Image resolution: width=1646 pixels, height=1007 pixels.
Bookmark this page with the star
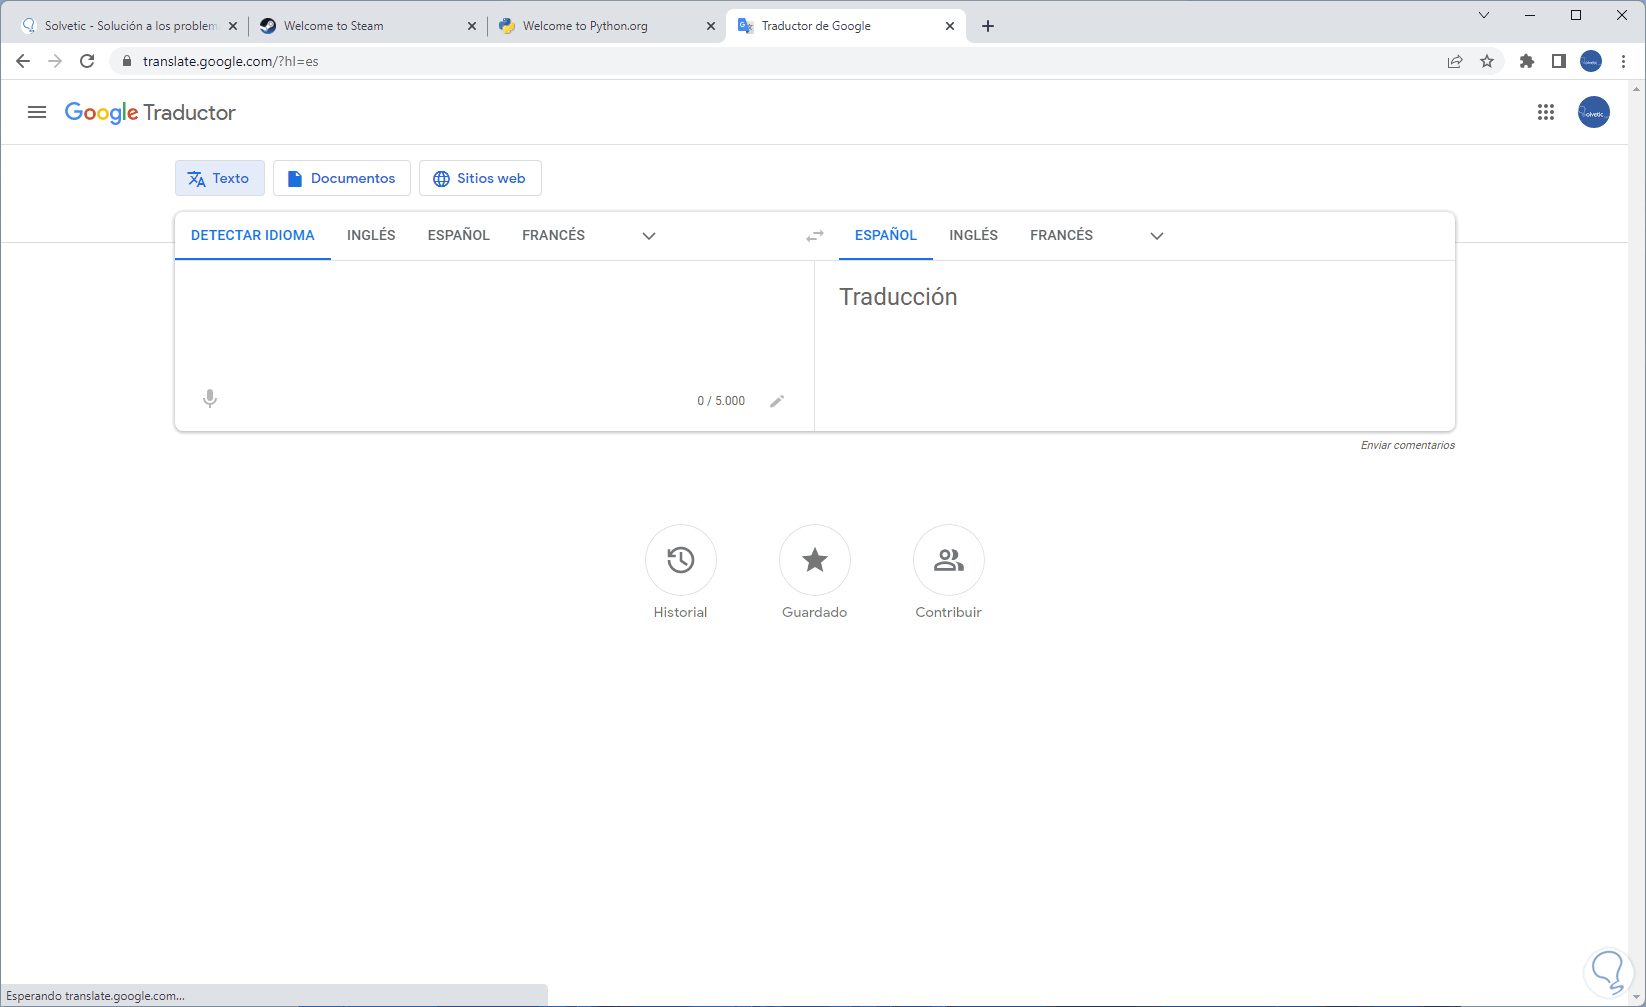pyautogui.click(x=1487, y=61)
